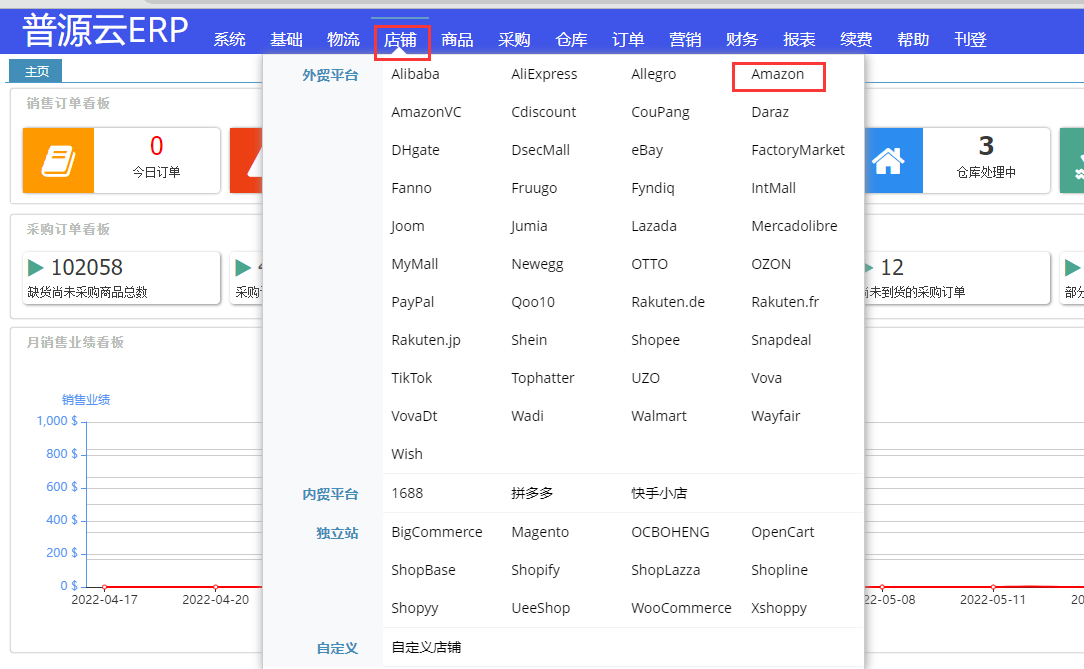Select the Shopee platform
The image size is (1084, 669).
[x=655, y=341]
